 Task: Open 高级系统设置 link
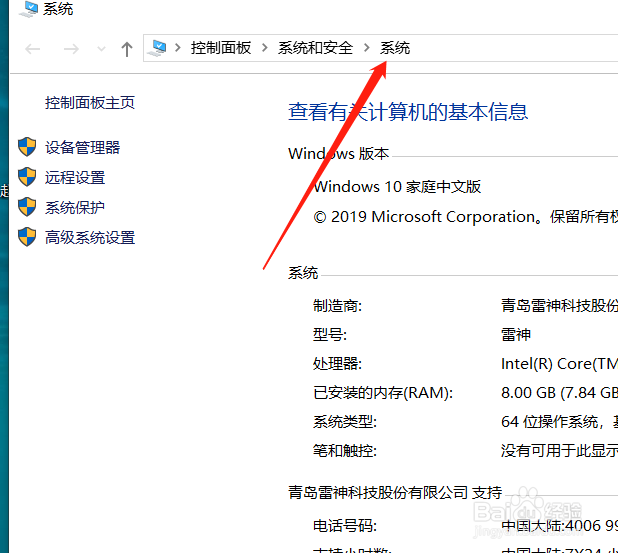click(90, 237)
